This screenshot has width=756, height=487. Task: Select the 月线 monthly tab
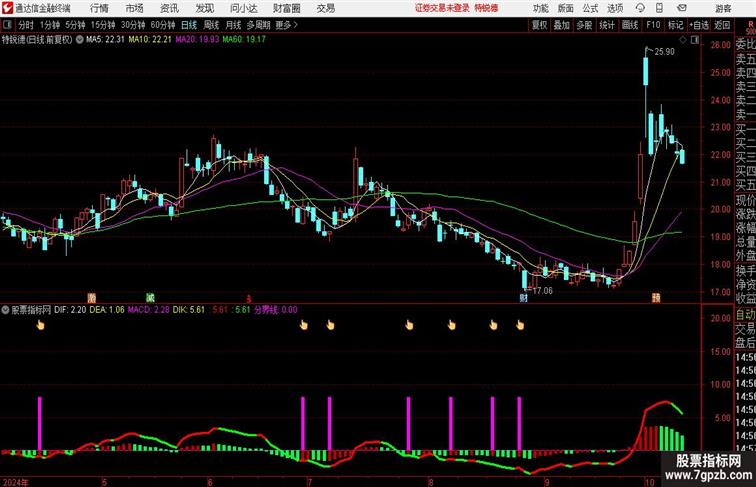pyautogui.click(x=233, y=25)
